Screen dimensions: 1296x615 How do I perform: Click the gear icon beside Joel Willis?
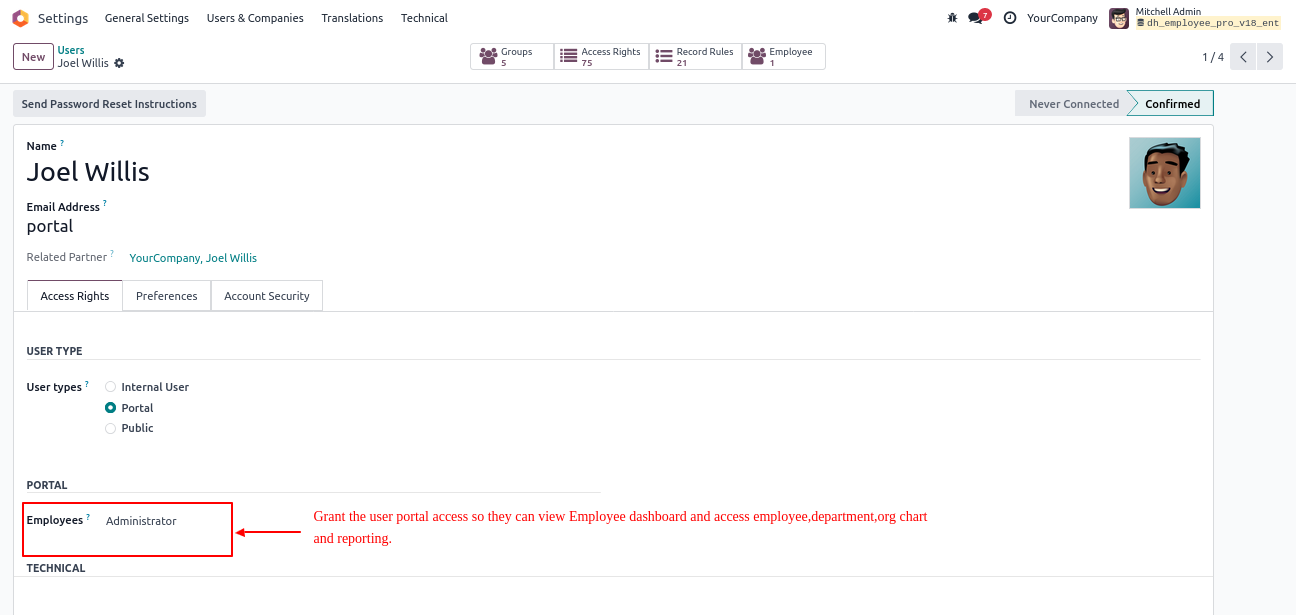[x=120, y=63]
